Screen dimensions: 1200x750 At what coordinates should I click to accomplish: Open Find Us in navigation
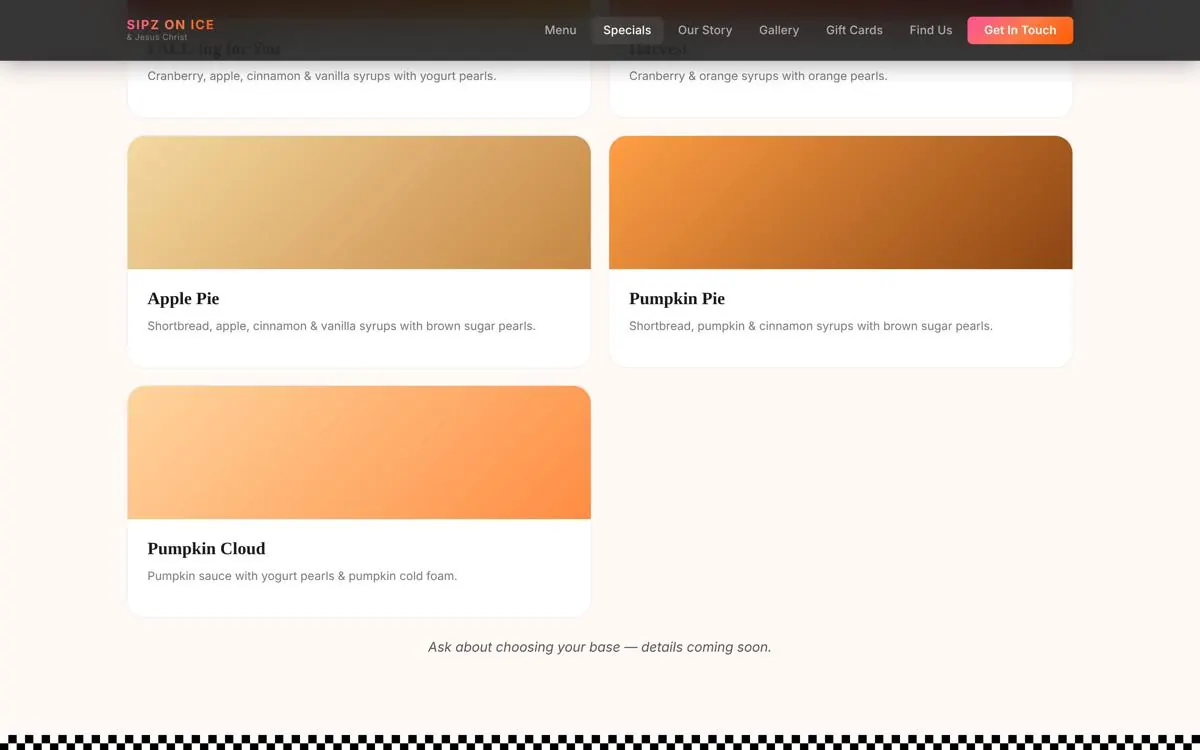point(931,30)
